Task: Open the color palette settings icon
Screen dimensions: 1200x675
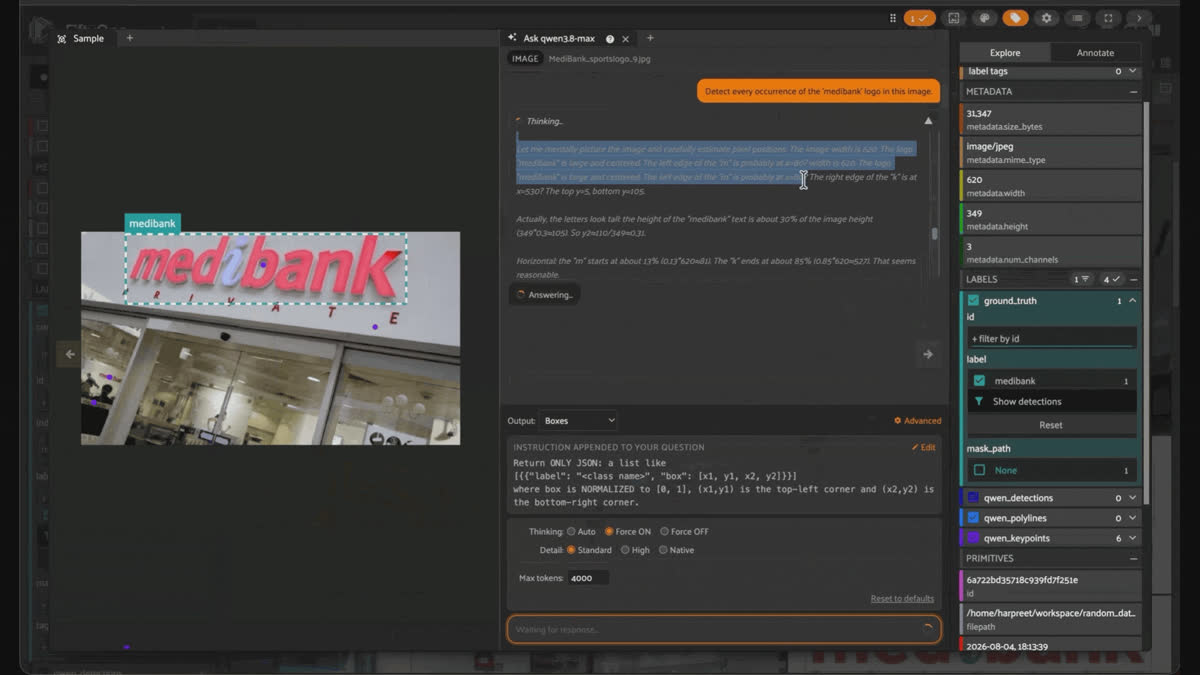Action: pos(985,18)
